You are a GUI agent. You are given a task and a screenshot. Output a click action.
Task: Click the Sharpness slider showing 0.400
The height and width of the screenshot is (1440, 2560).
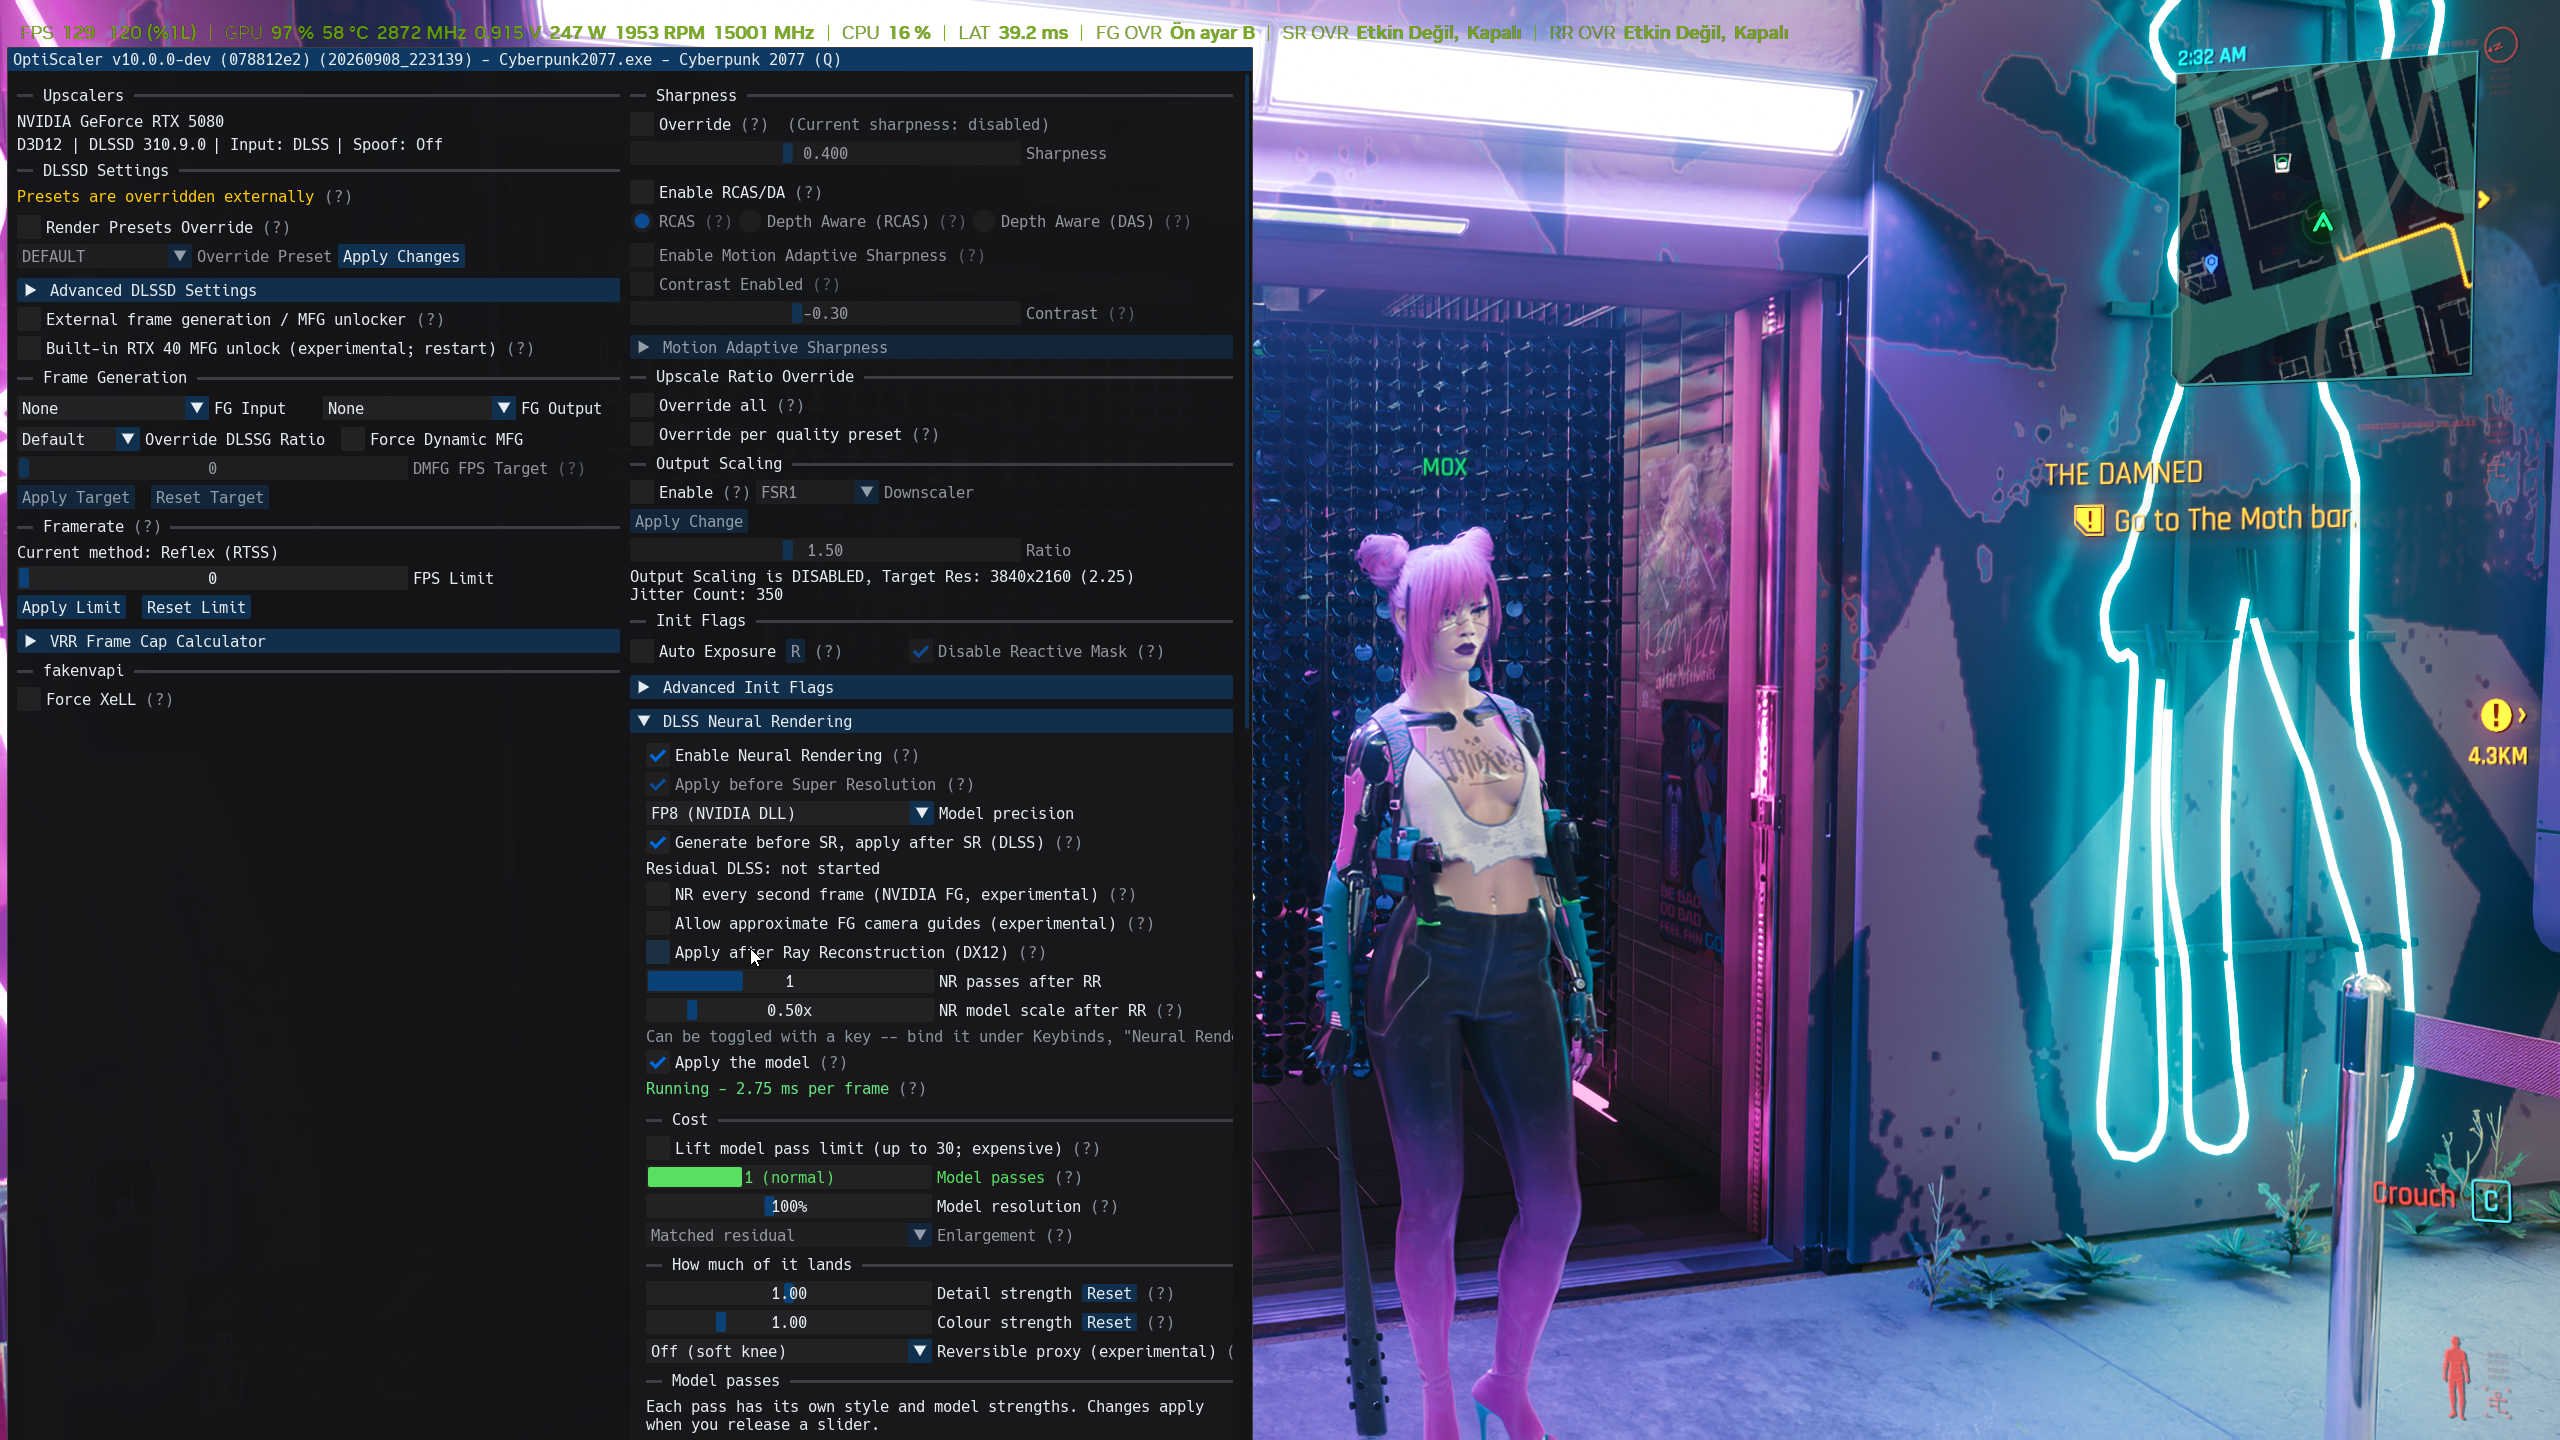click(x=825, y=153)
